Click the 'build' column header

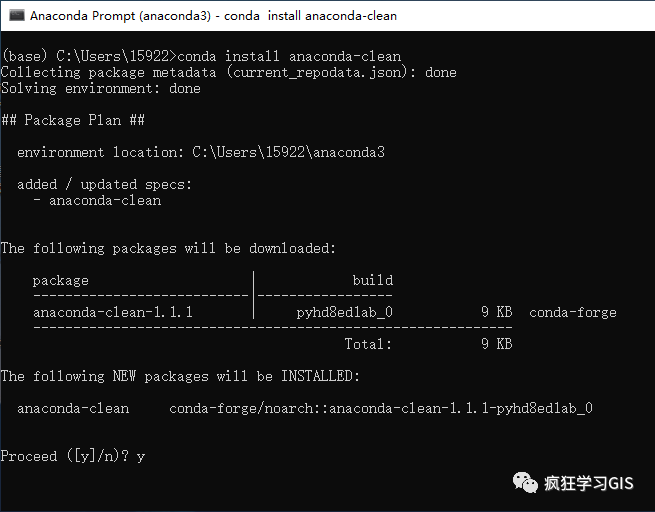[x=373, y=280]
